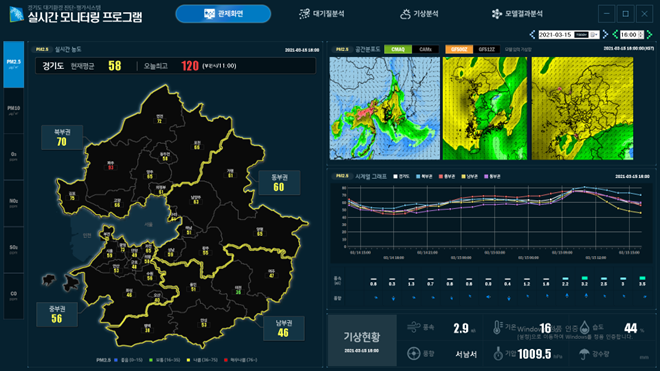662x373 pixels.
Task: Click the 모델결과분석 molecule icon
Action: pos(496,14)
